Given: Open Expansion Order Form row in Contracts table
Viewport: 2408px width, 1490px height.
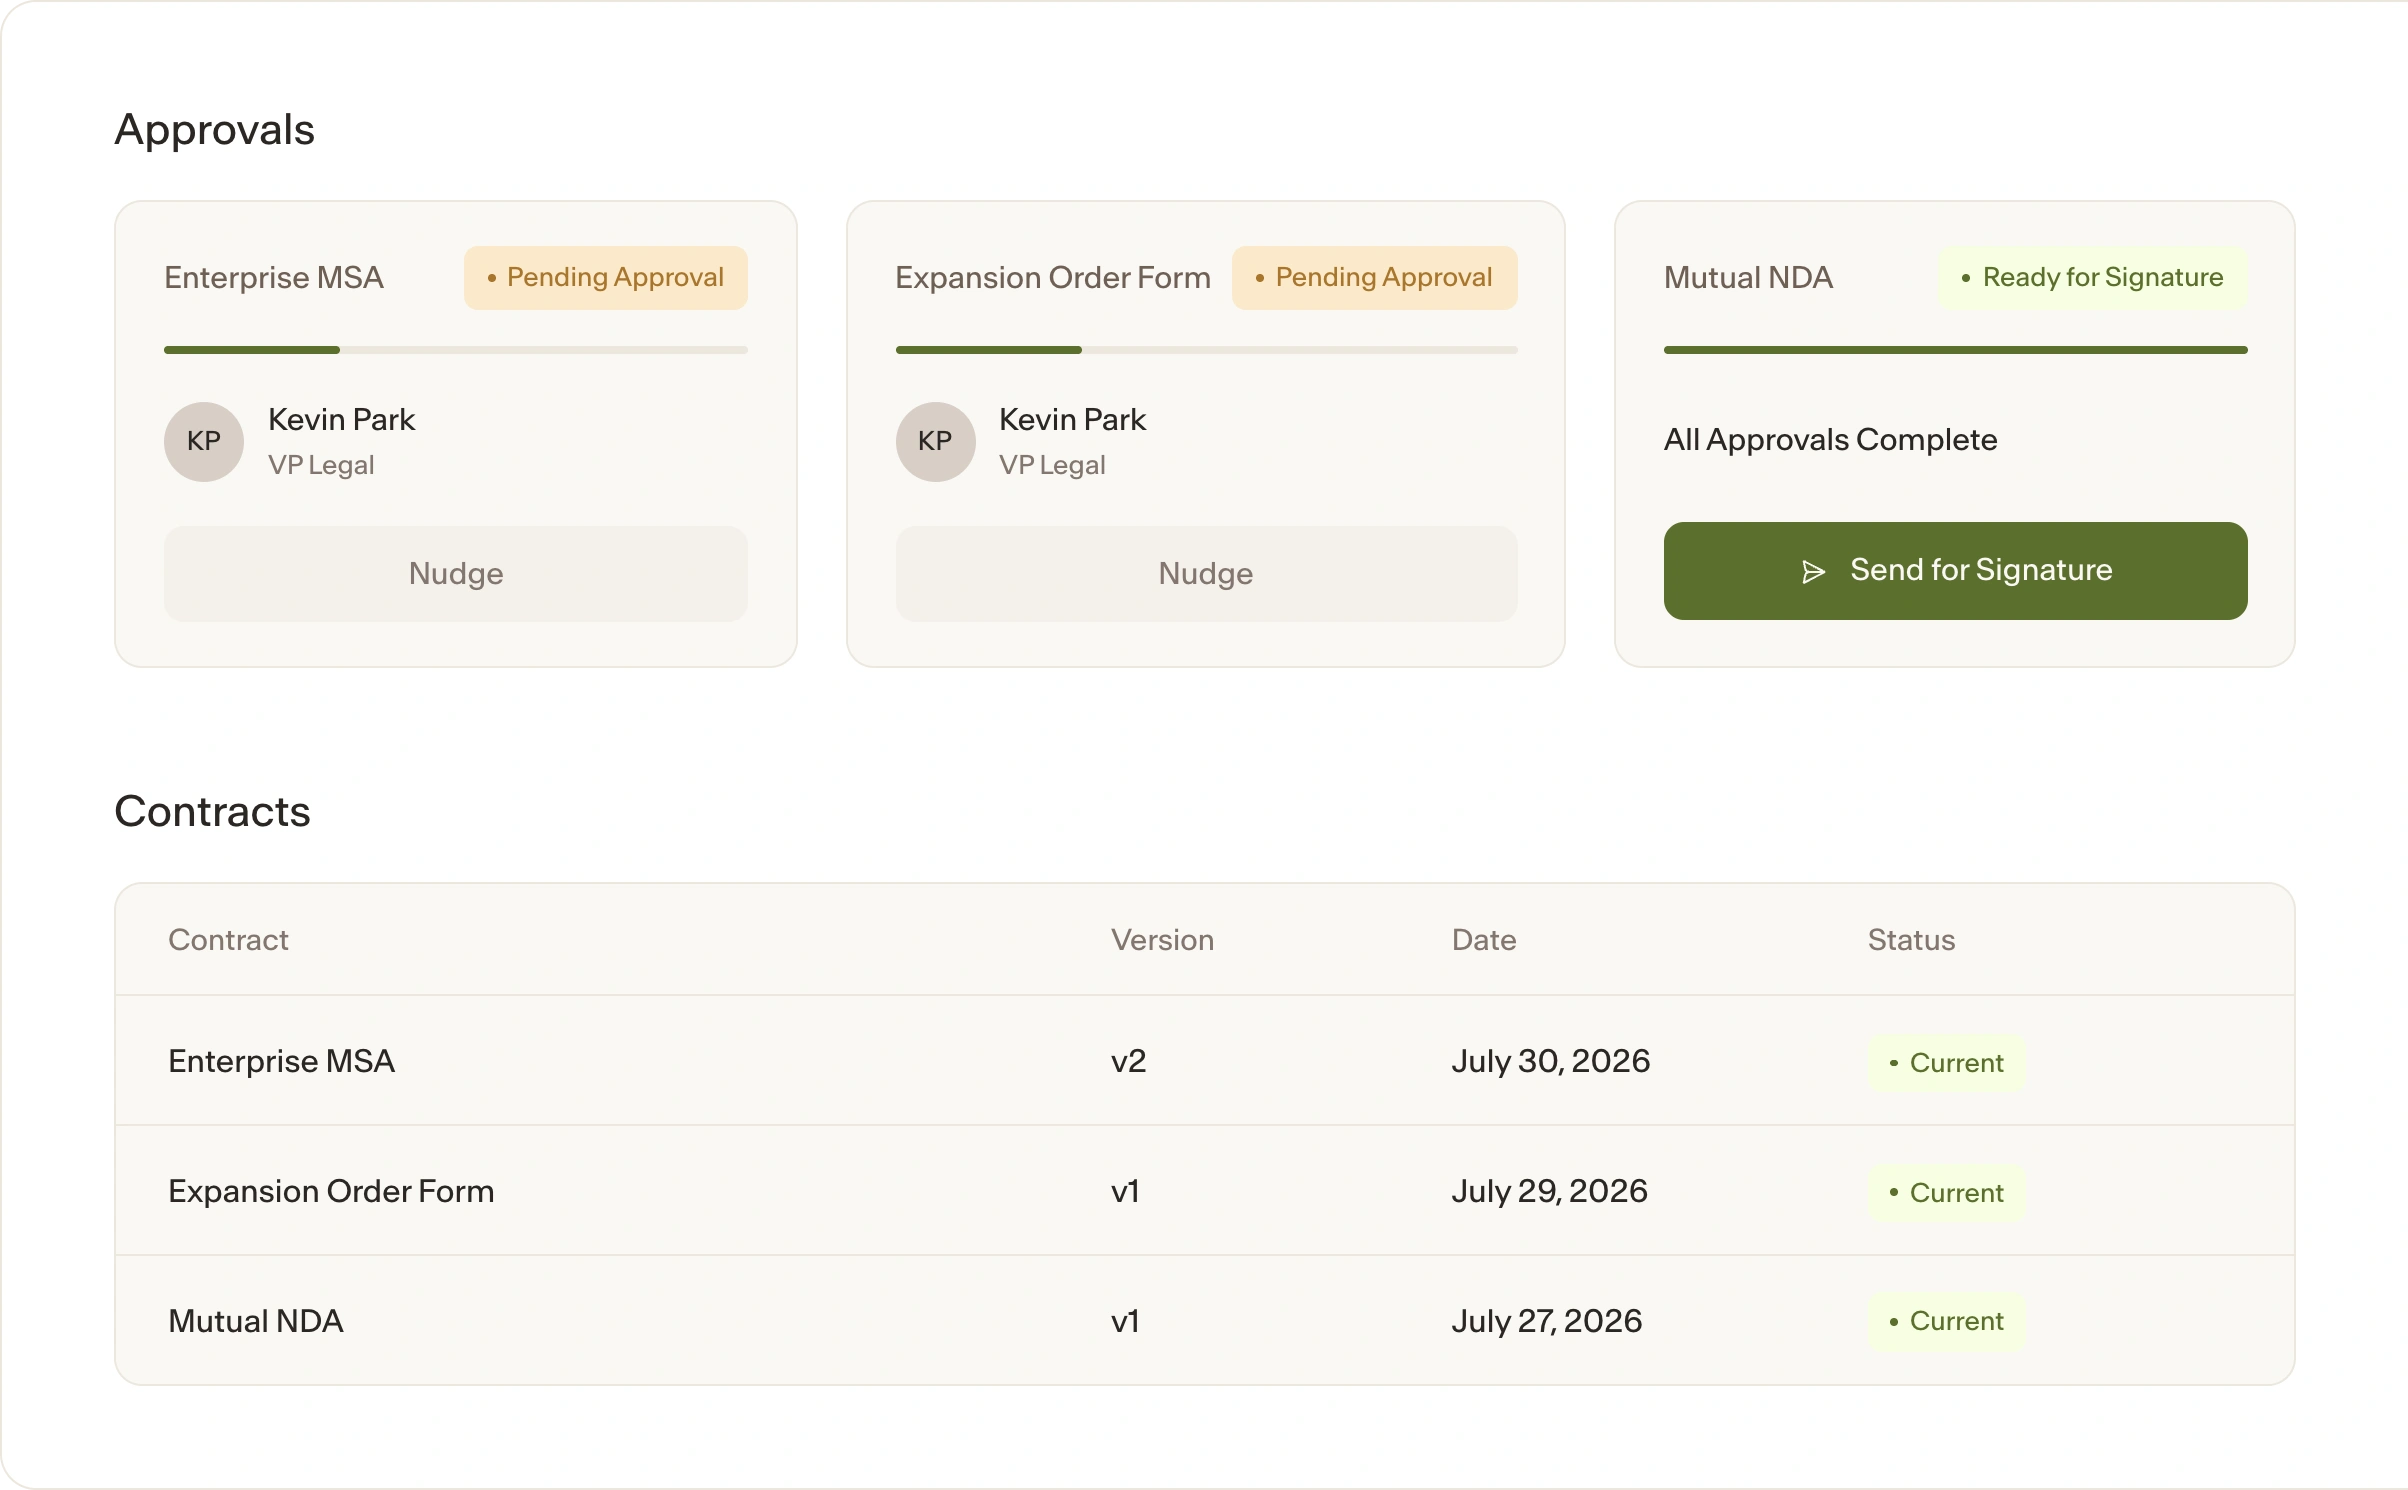Looking at the screenshot, I should click(x=1204, y=1190).
